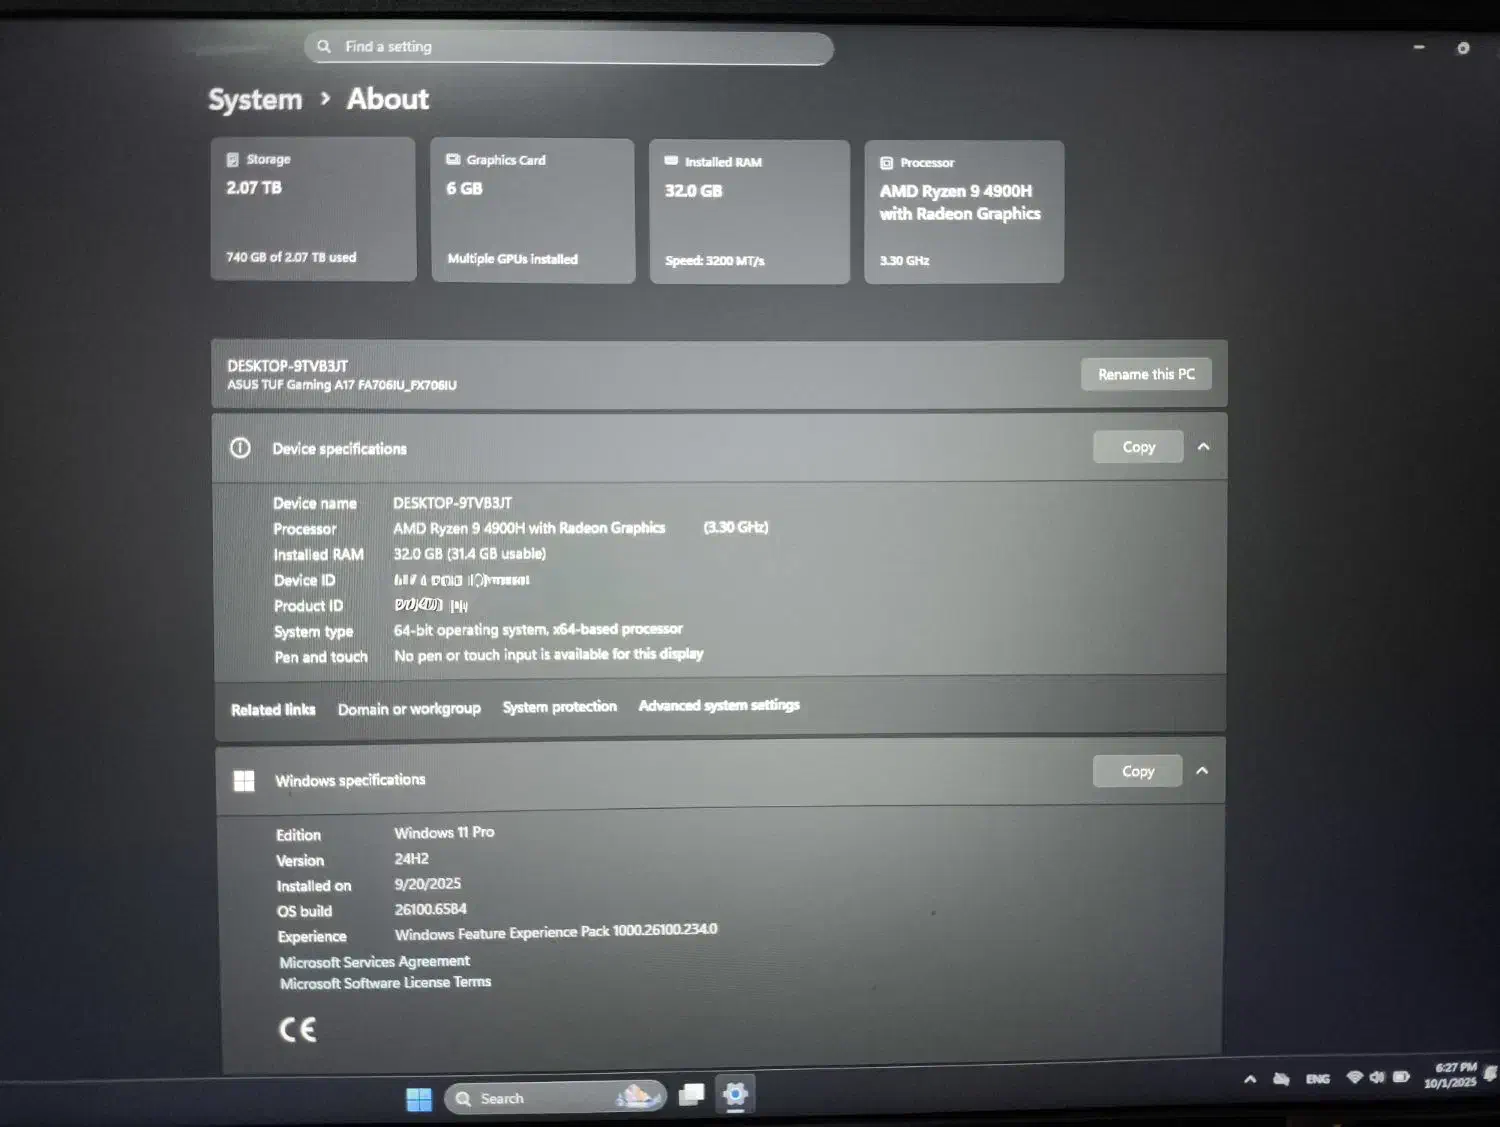This screenshot has width=1500, height=1127.
Task: Open the clock showing 6:27 PM
Action: [1450, 1075]
